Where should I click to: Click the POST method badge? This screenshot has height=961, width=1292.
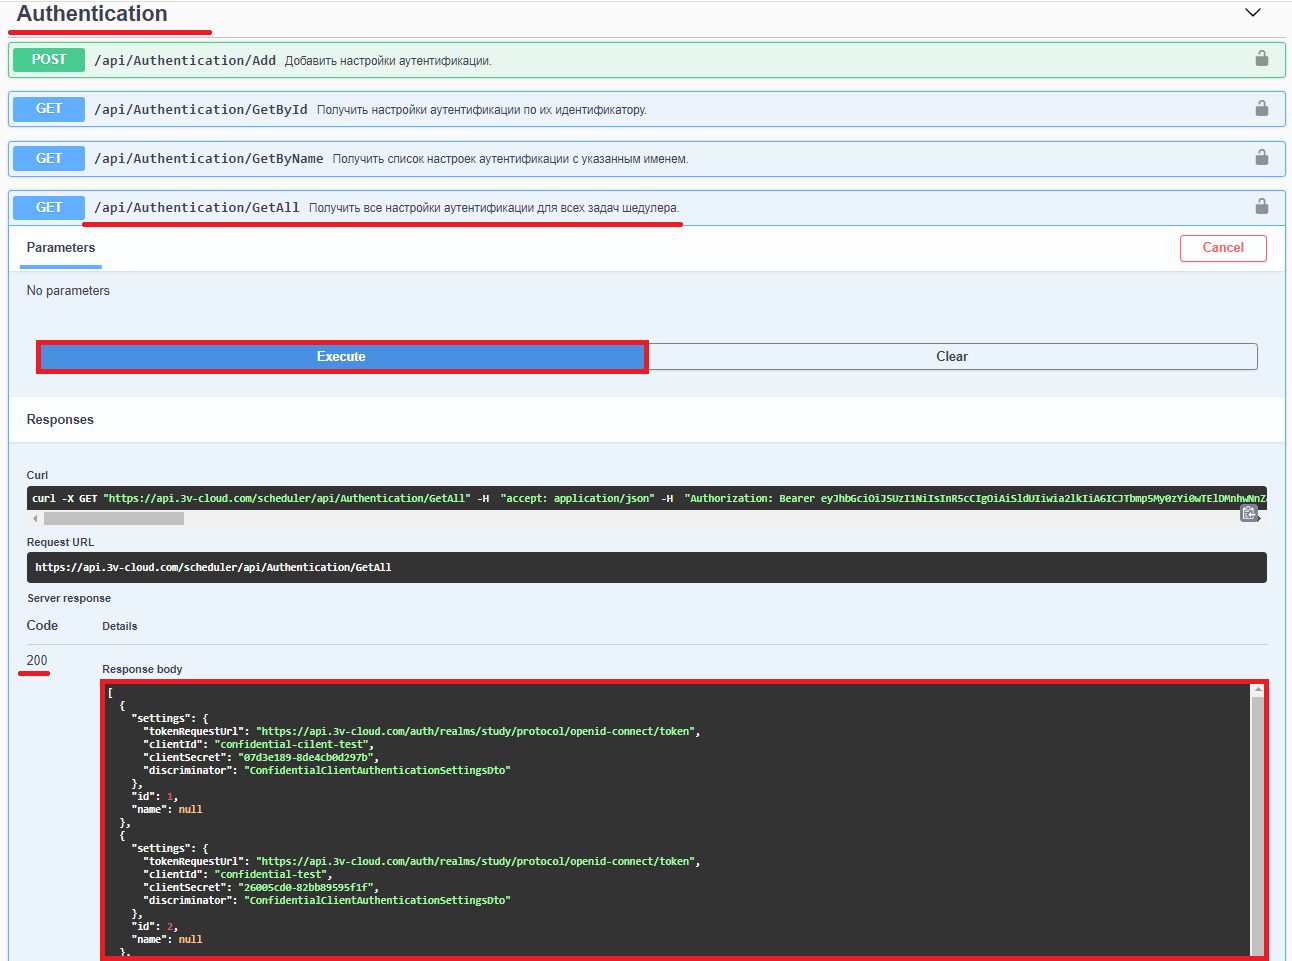(49, 60)
